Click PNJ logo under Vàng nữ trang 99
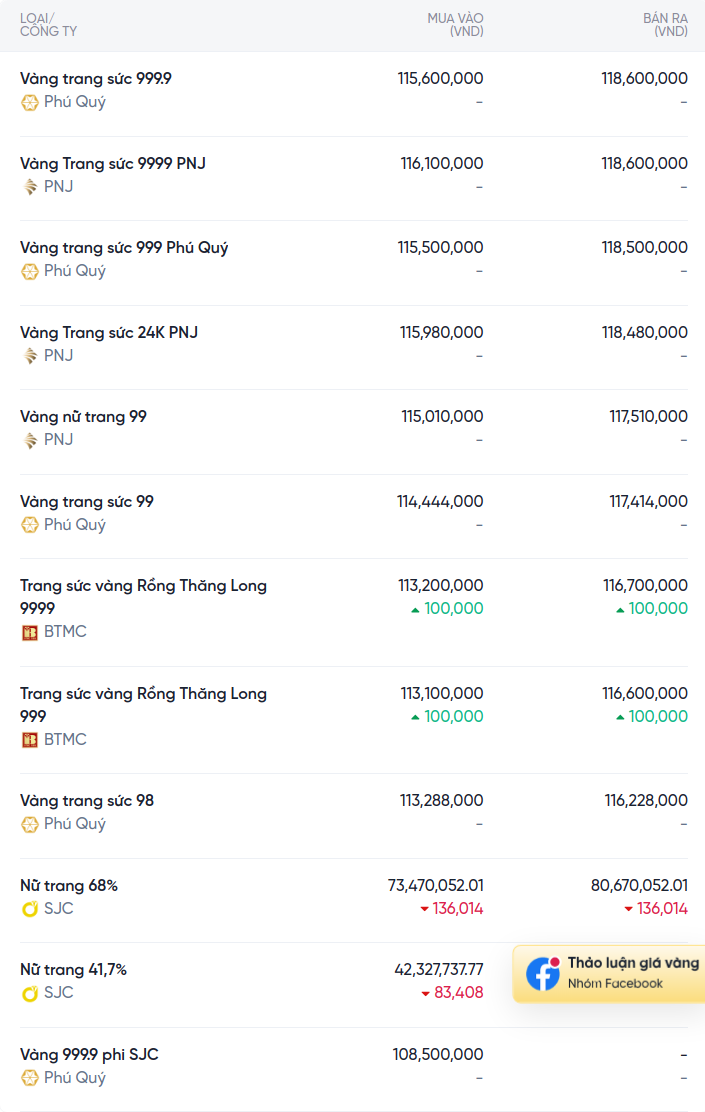The image size is (705, 1112). 30,440
